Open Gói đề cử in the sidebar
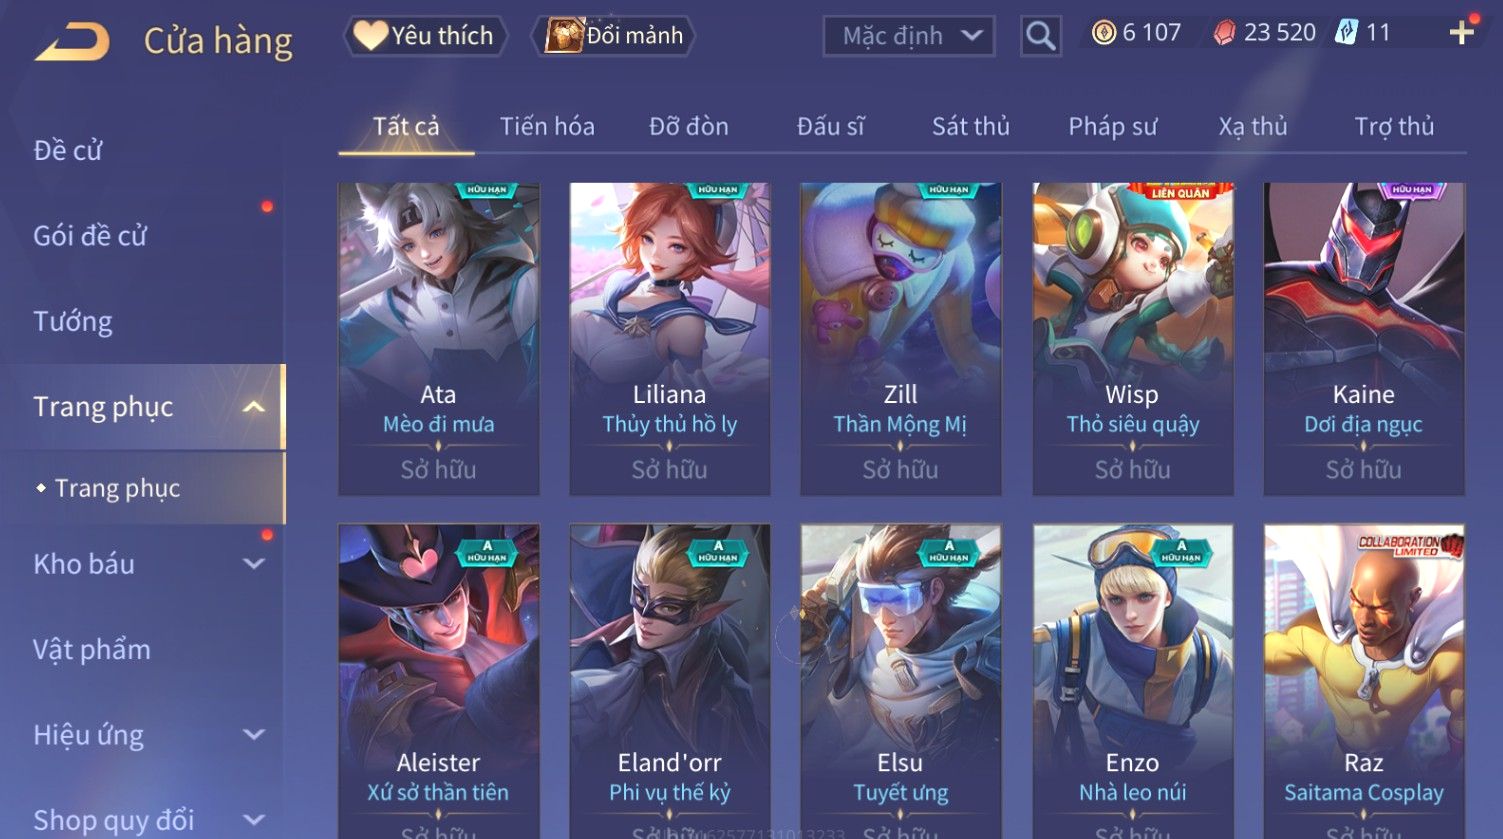The height and width of the screenshot is (839, 1503). (90, 236)
